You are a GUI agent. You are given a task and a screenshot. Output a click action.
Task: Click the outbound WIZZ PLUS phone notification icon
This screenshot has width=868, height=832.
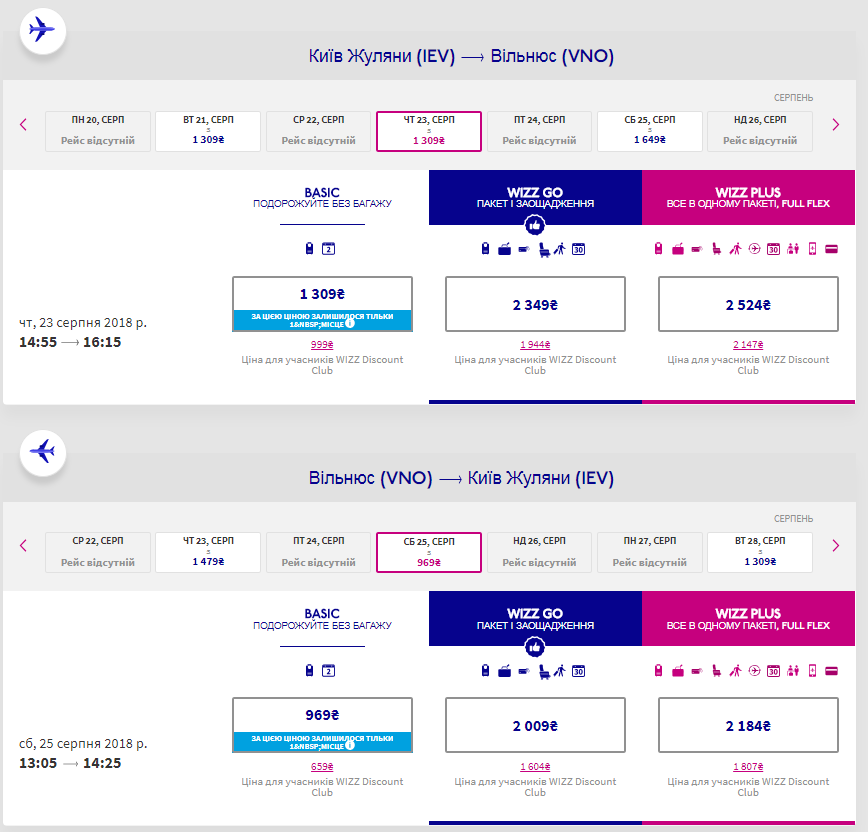(x=812, y=249)
